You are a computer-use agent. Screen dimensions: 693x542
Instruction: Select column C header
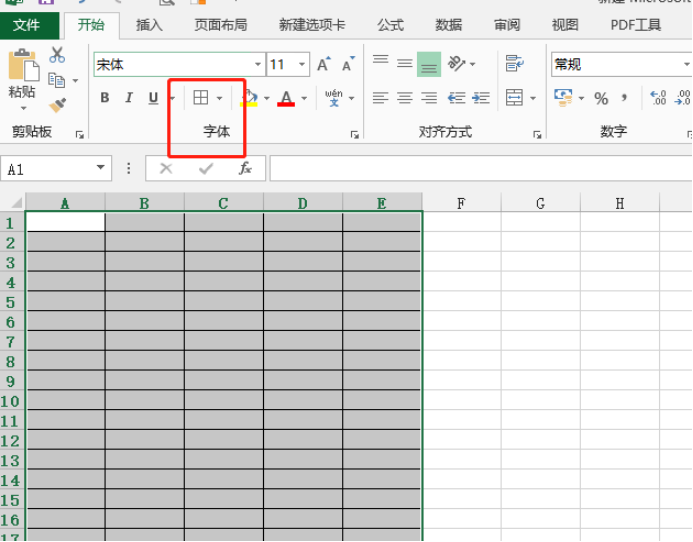tap(224, 203)
